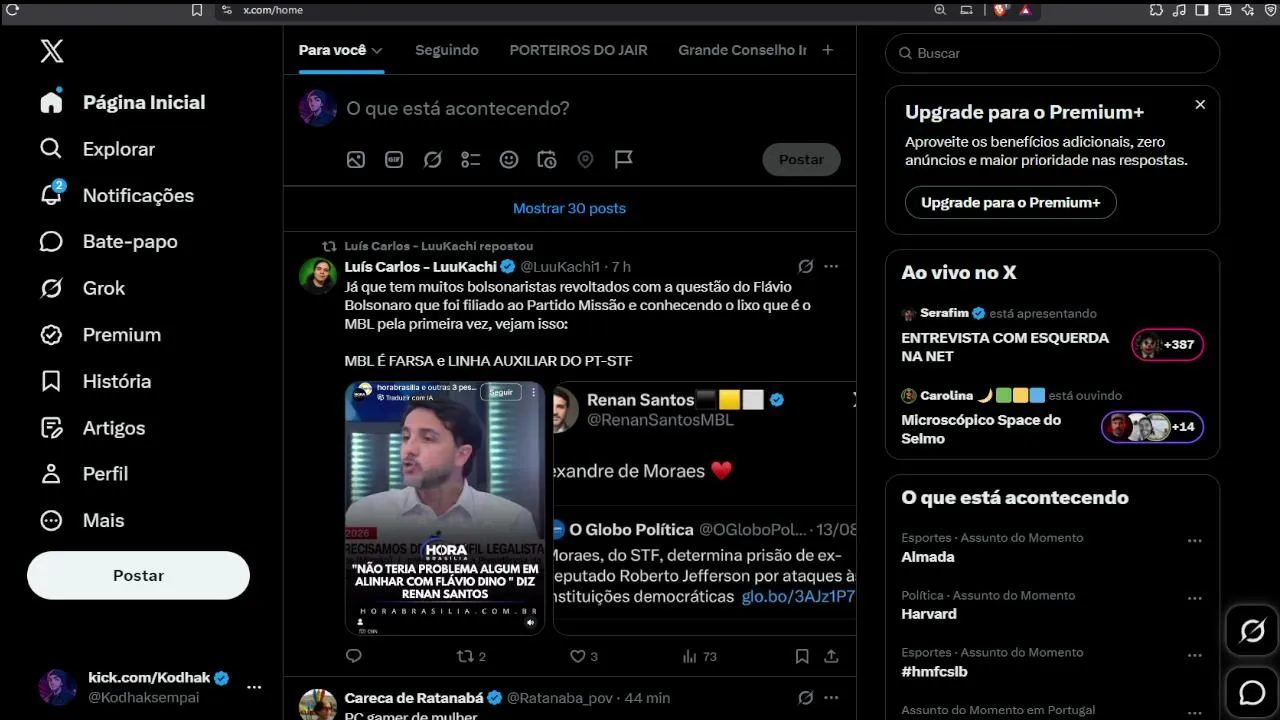Open Grok explain on Careca de Ratanabá post
This screenshot has width=1280, height=720.
805,697
